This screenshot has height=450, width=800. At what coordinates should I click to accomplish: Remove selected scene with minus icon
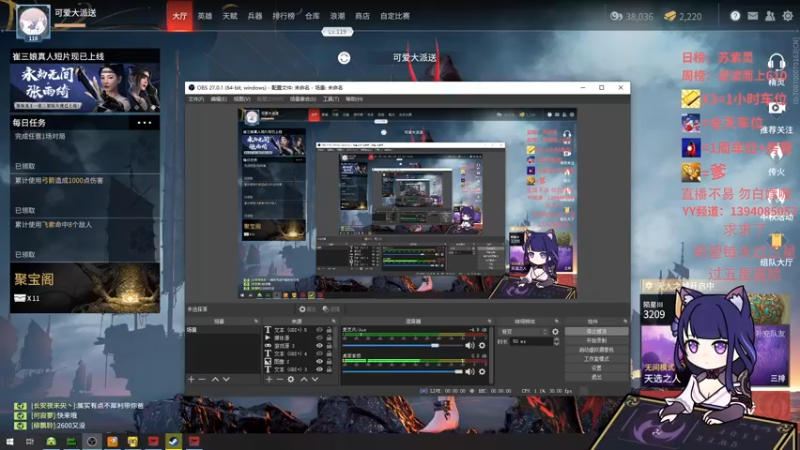coord(202,380)
